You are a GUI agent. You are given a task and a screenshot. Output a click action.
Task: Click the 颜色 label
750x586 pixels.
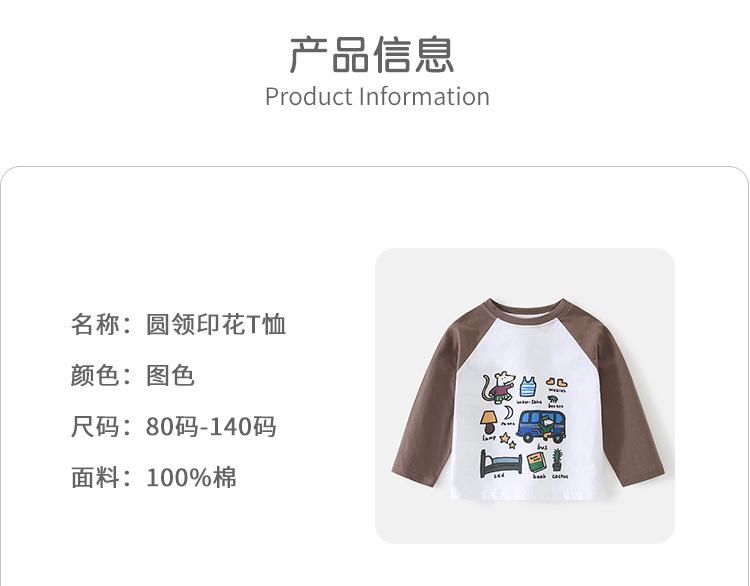pos(95,376)
